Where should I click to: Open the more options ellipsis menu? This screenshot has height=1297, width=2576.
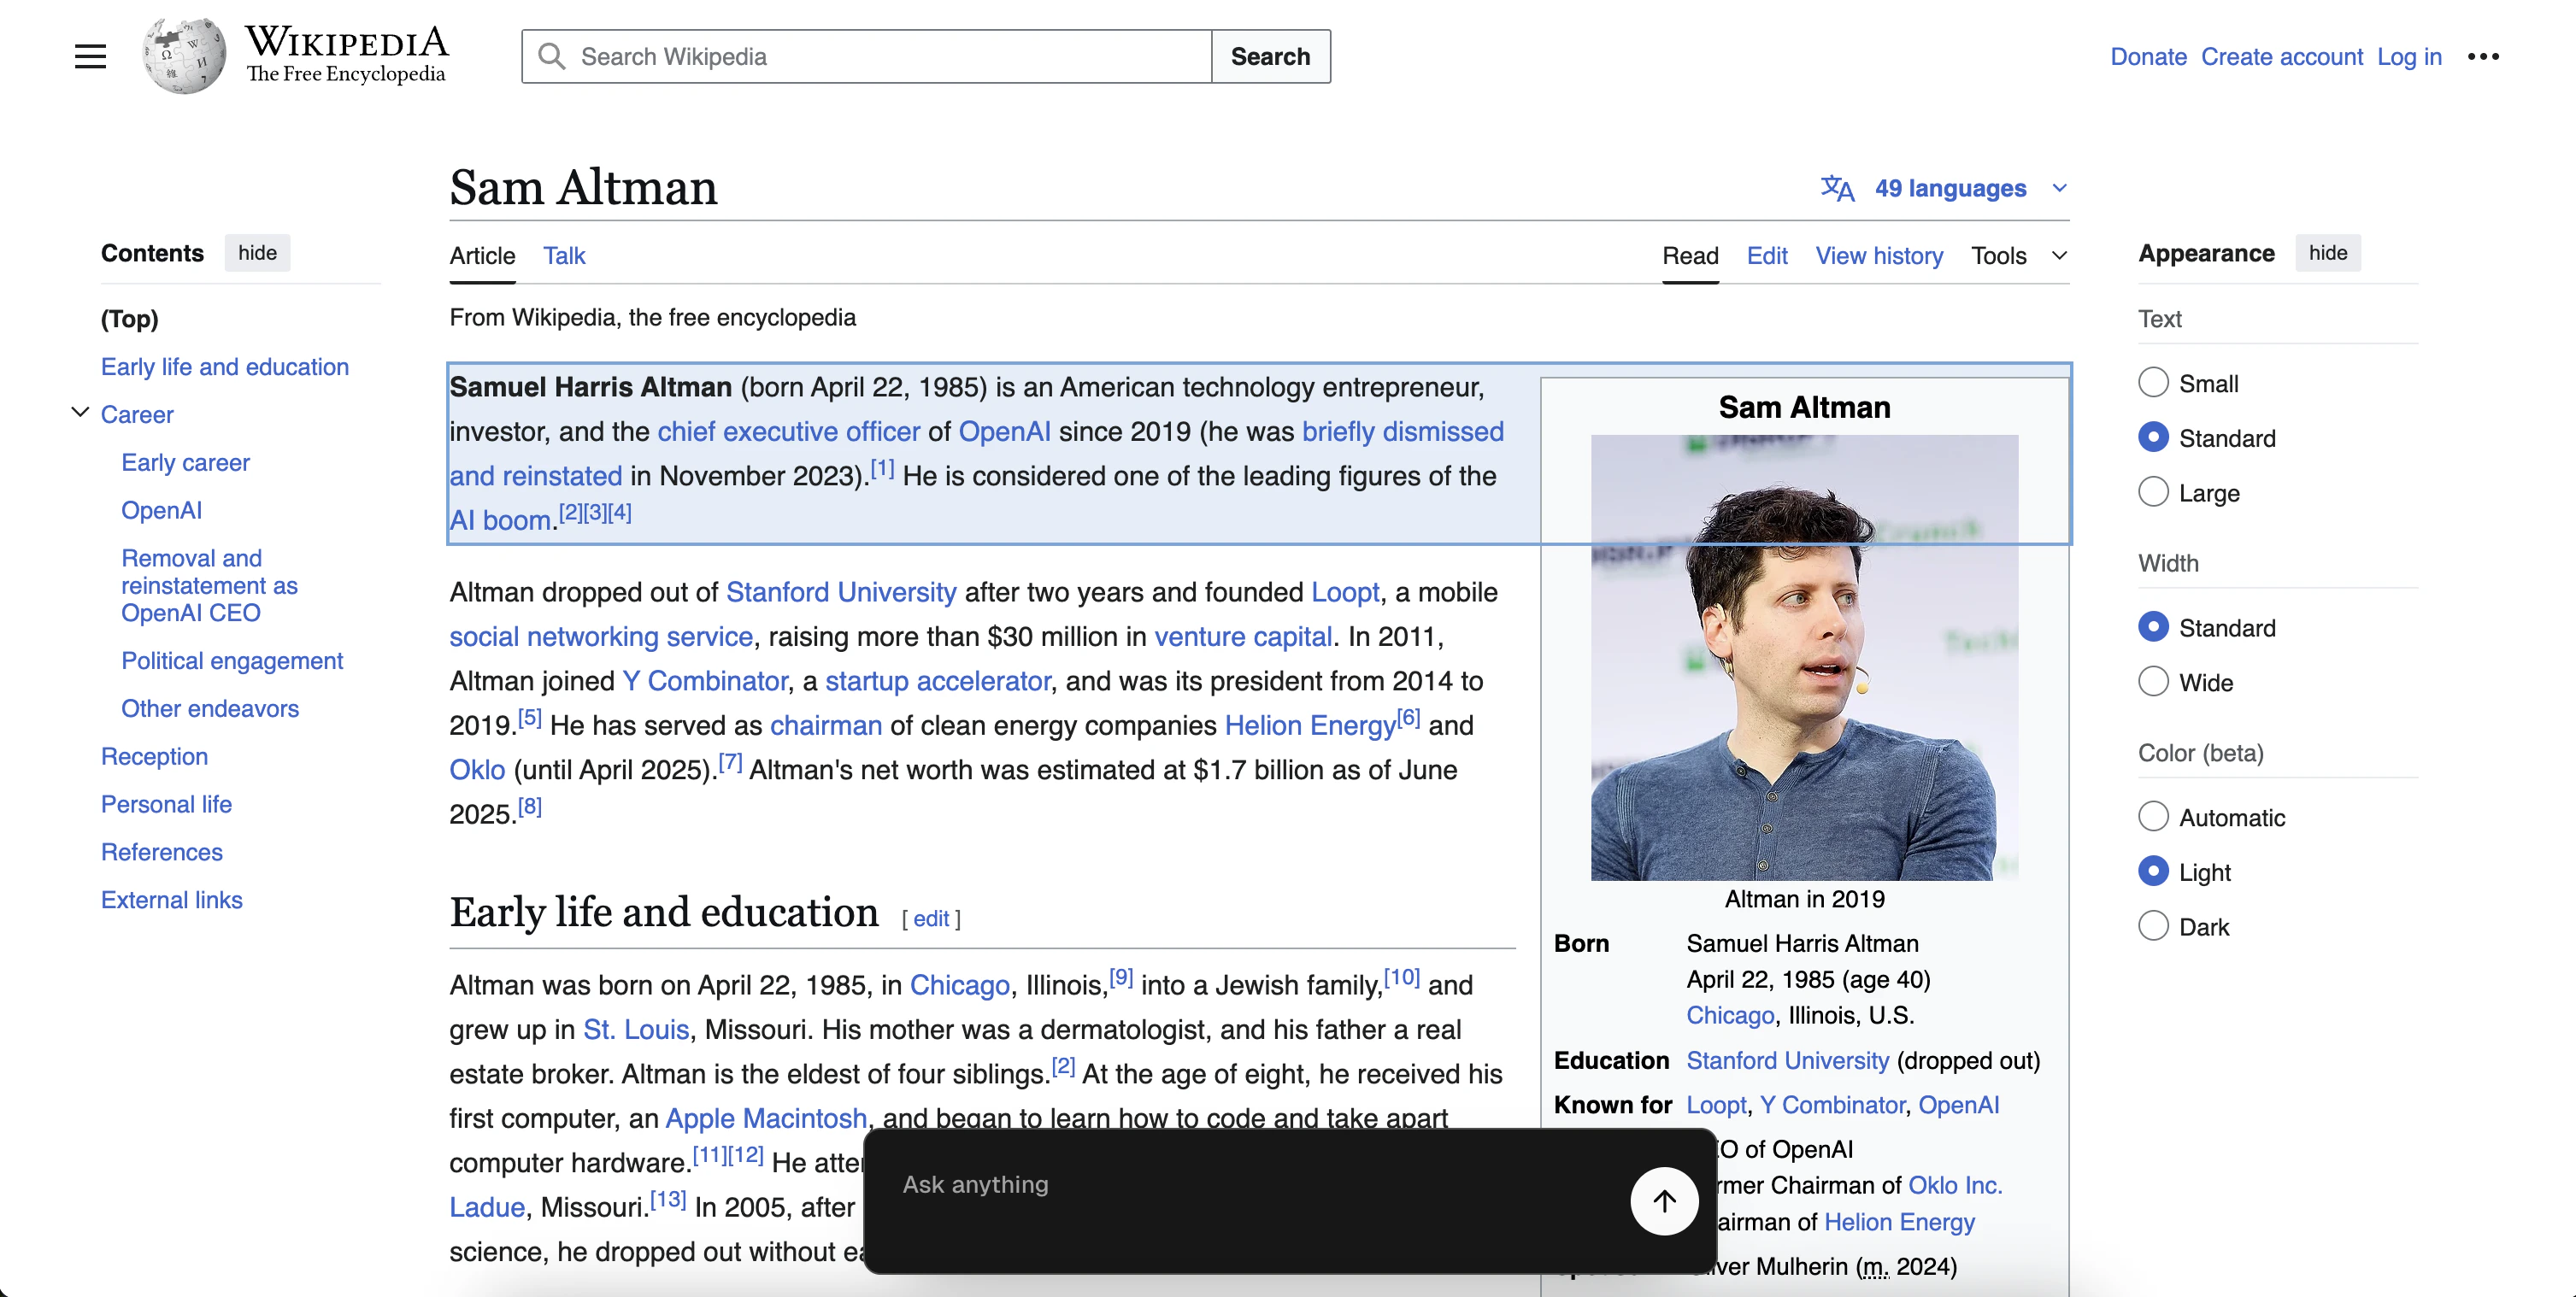point(2483,57)
